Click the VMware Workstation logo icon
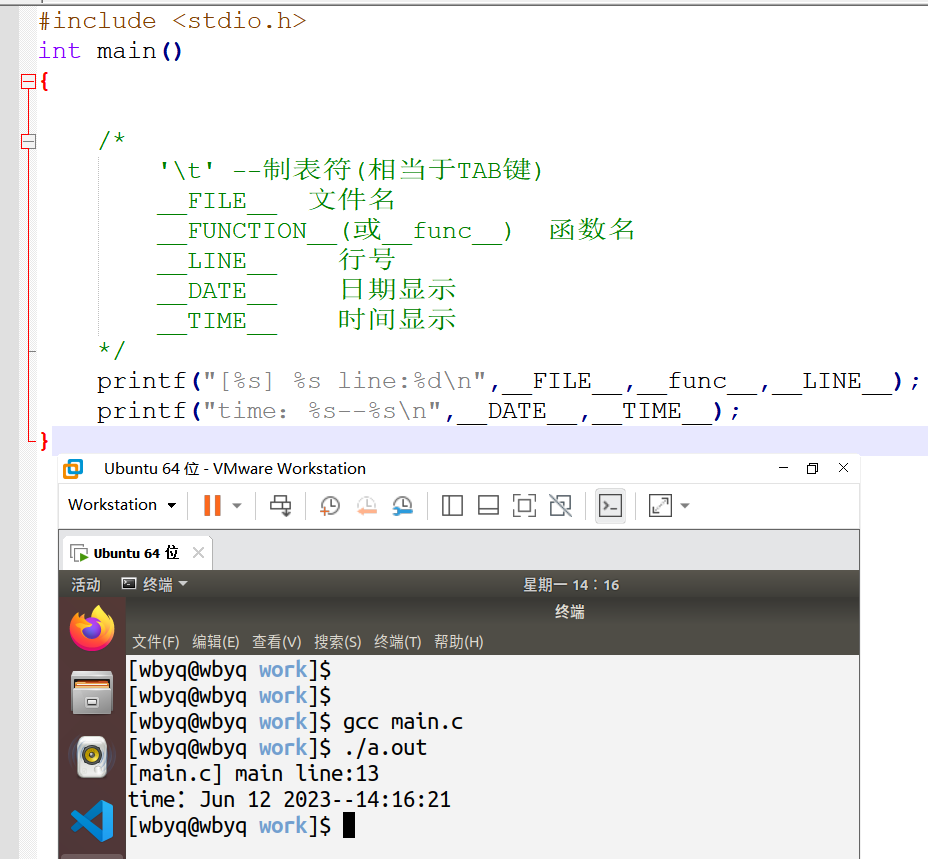928x859 pixels. 73,468
